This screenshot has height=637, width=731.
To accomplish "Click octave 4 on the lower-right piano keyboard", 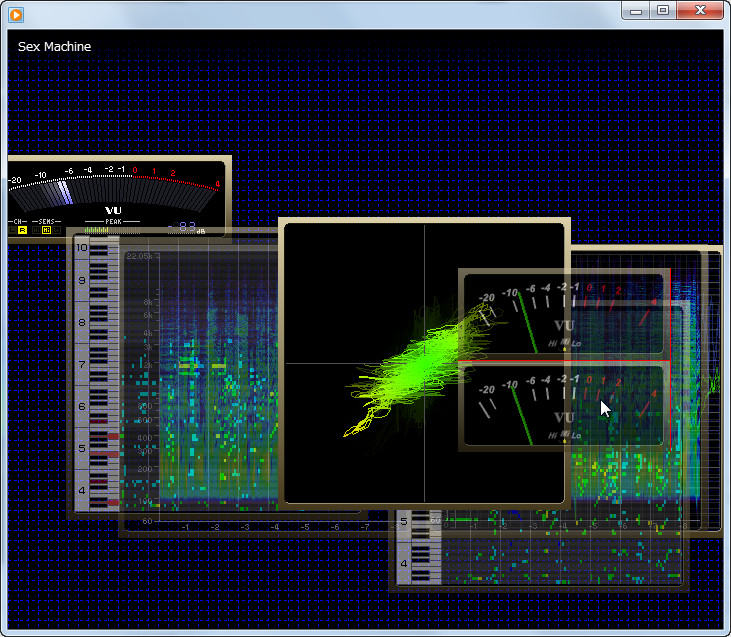I will (404, 563).
